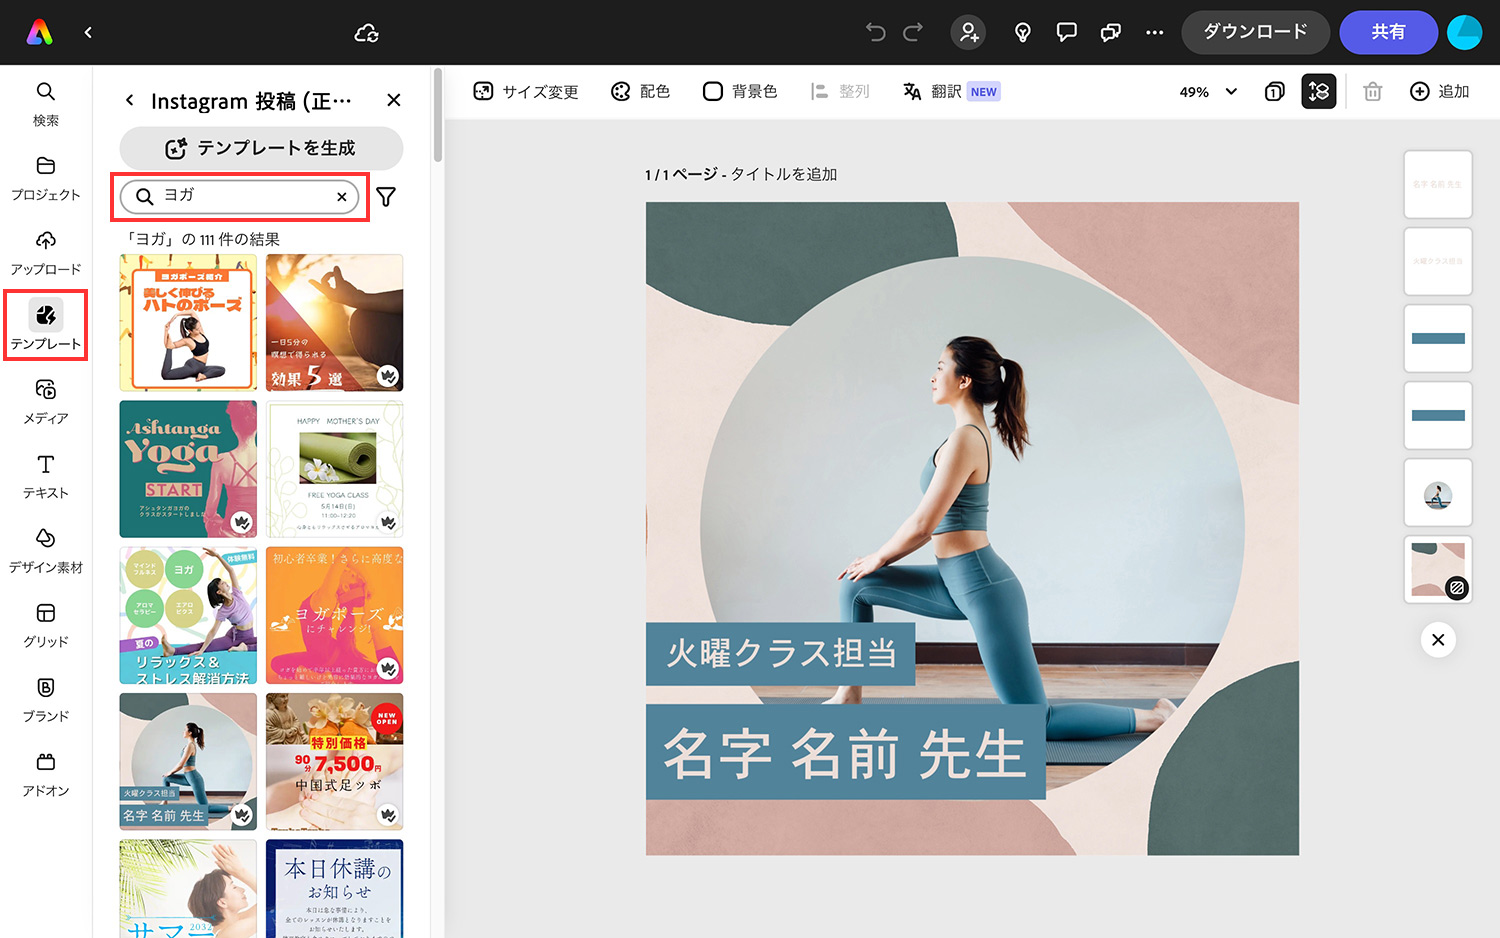Select the 火曜クラス担当 layer thumbnail
Screen dimensions: 1500x938
pyautogui.click(x=1438, y=261)
